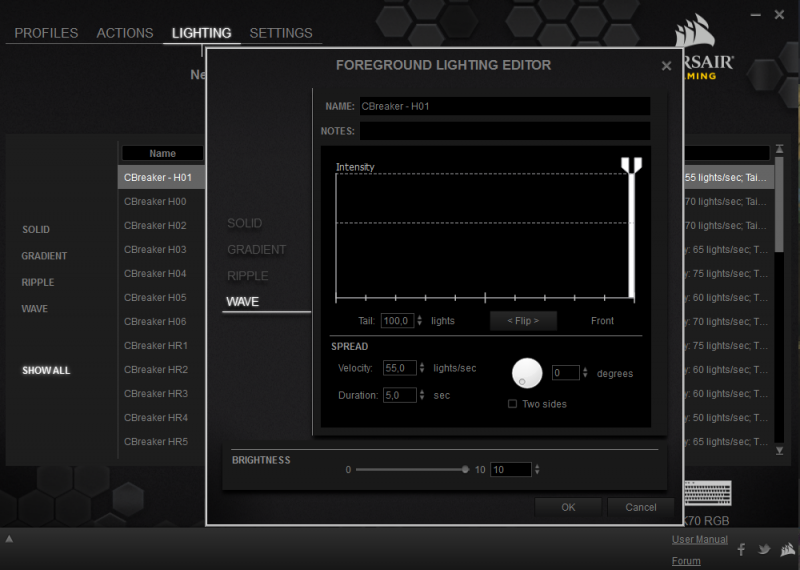800x570 pixels.
Task: Click the Brightness slider track
Action: 412,469
